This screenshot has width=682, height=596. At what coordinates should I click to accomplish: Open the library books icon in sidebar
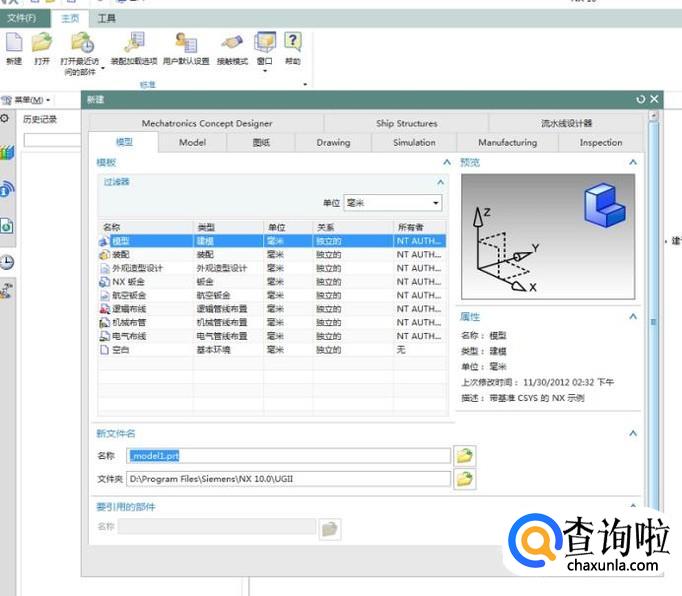click(7, 153)
